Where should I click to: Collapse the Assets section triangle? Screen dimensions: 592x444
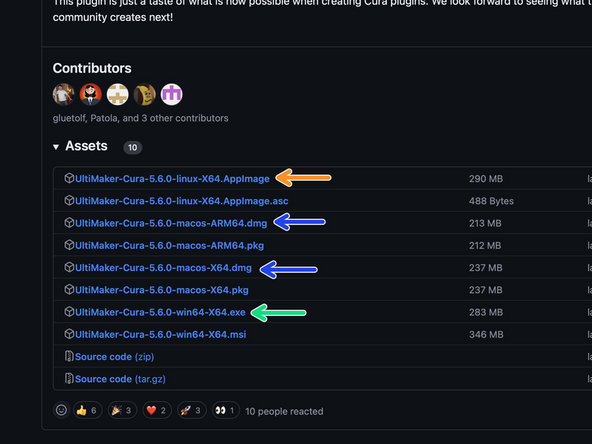56,147
